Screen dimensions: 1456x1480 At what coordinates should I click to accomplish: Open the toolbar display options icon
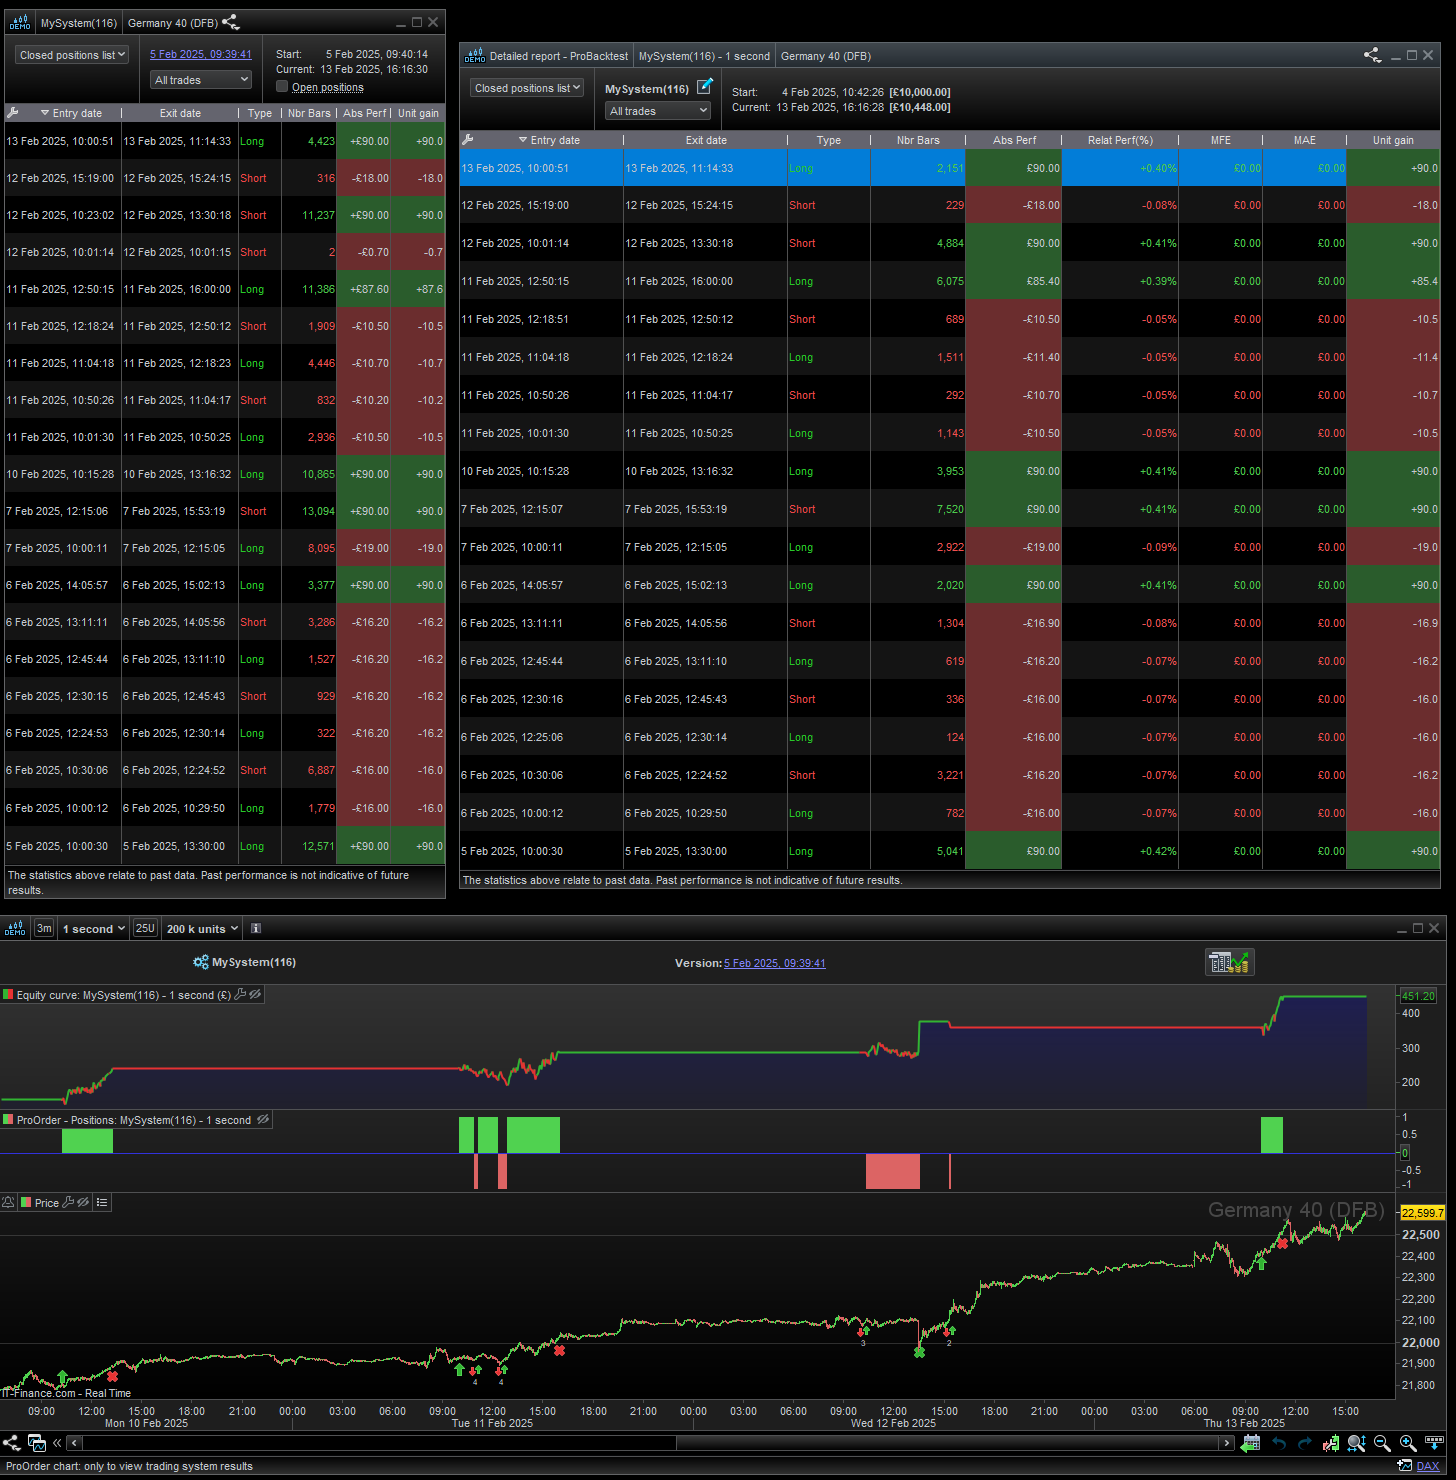point(1436,1442)
